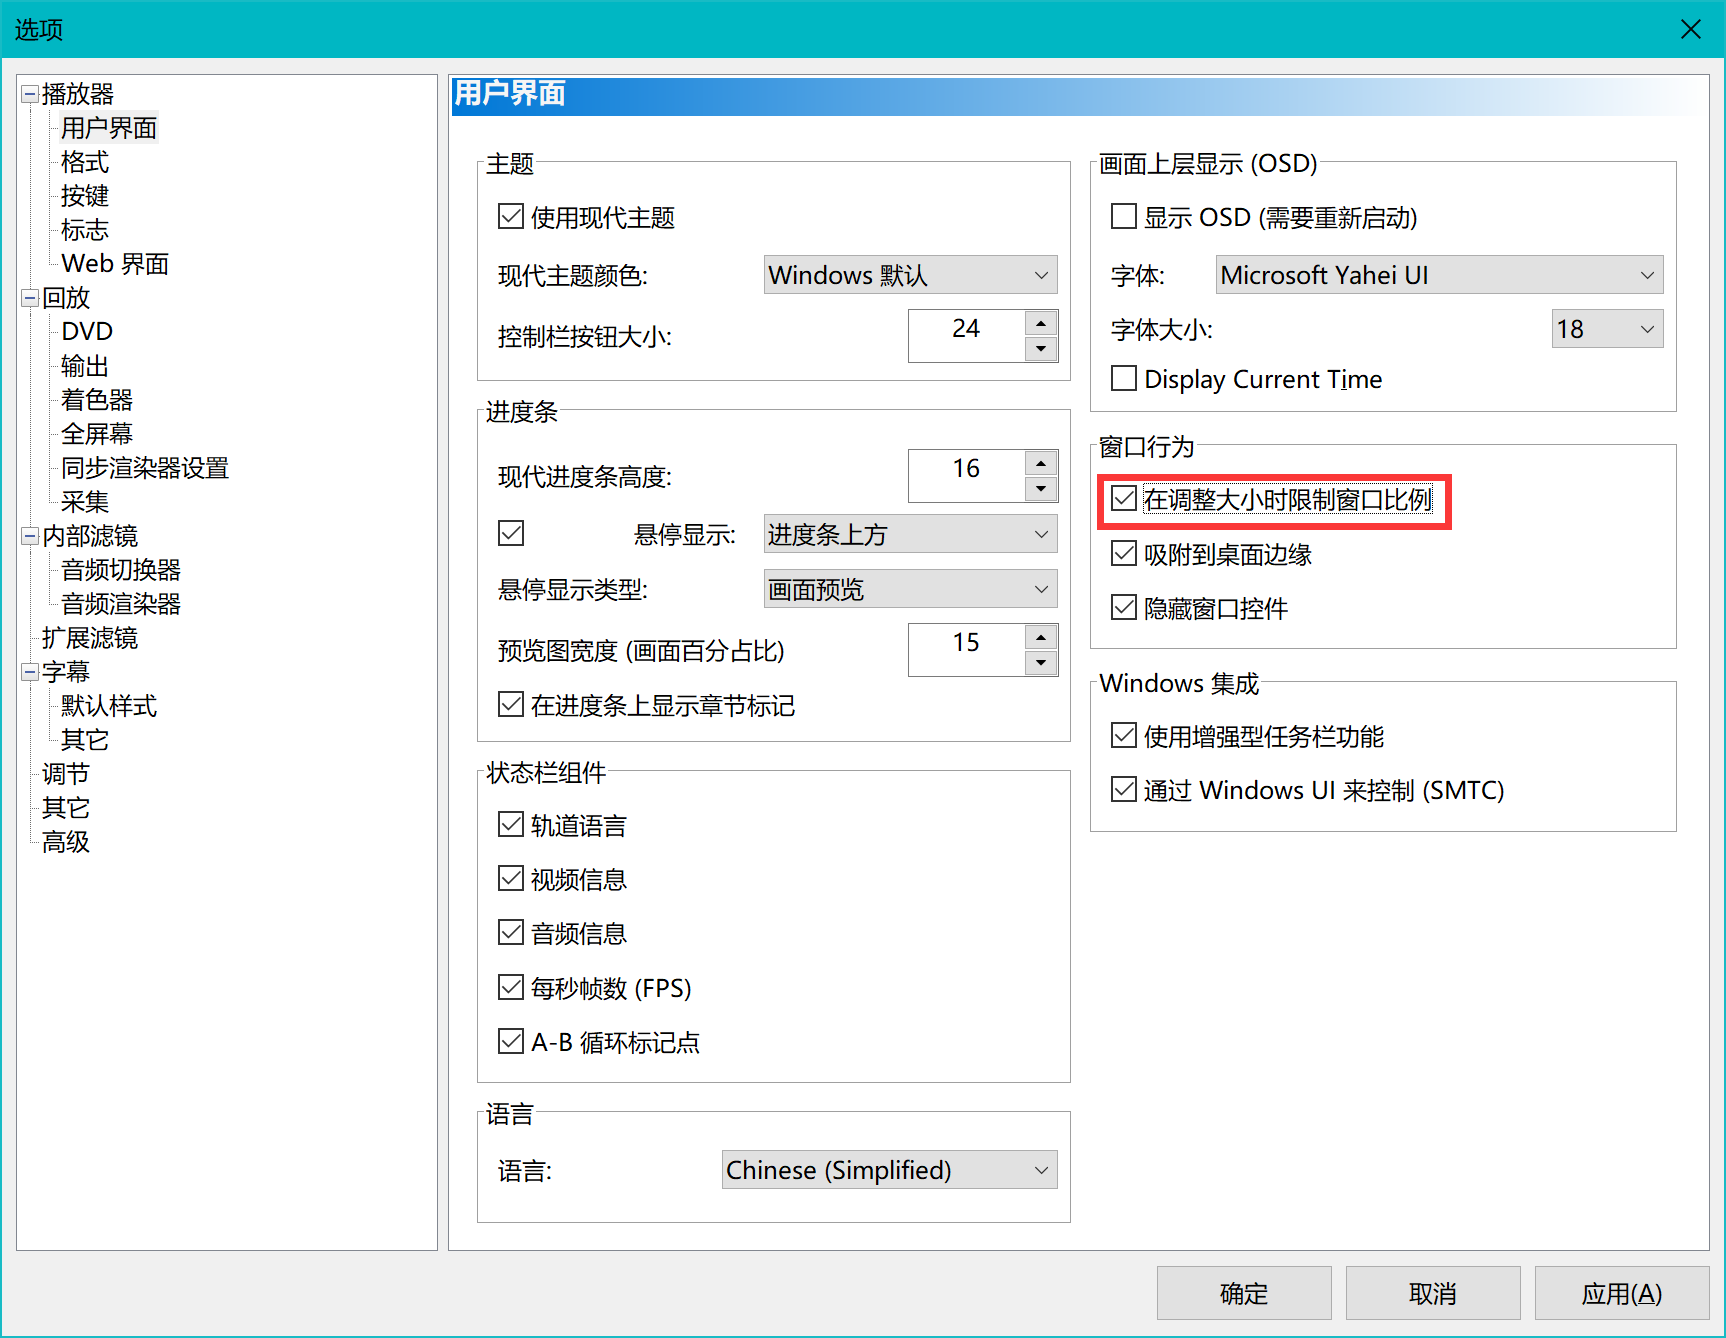Screen dimensions: 1726x1338
Task: Focus the 预览图宽度 number field
Action: pyautogui.click(x=967, y=650)
